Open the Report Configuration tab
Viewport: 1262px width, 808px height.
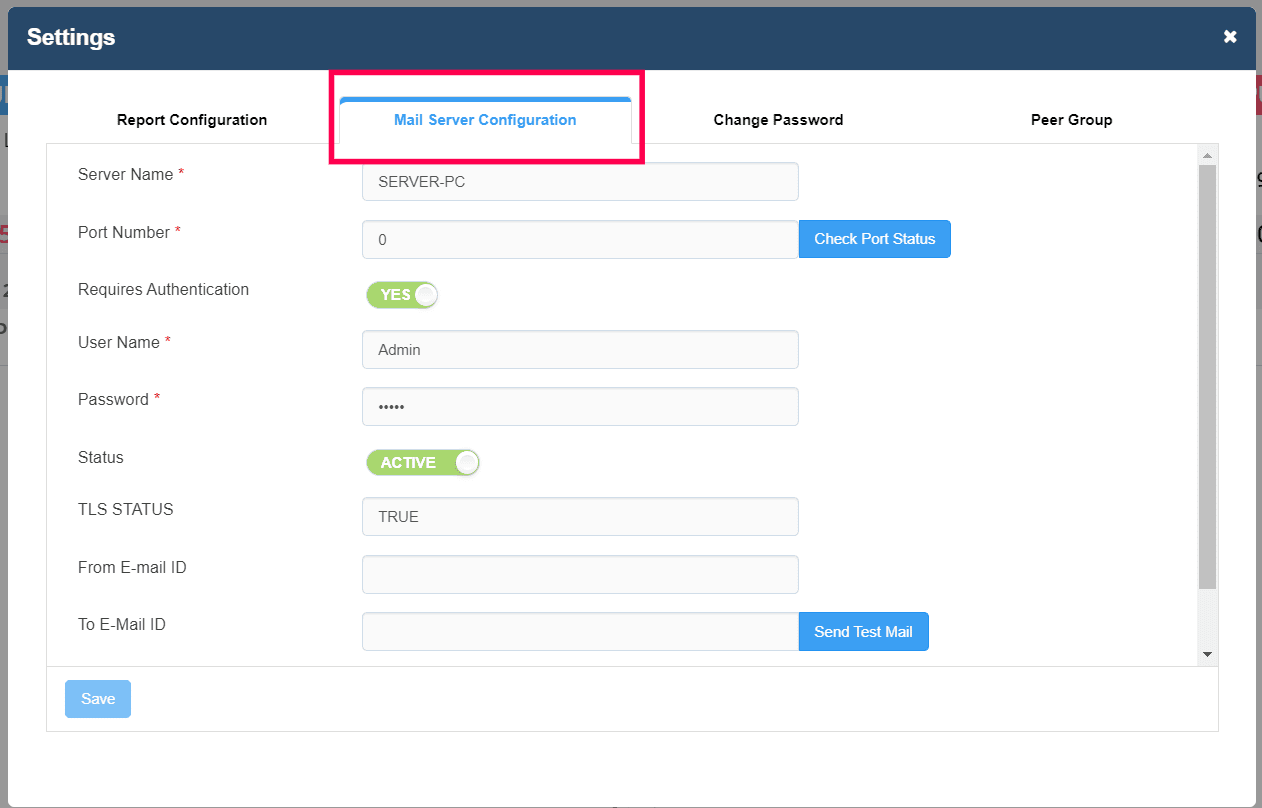tap(192, 120)
